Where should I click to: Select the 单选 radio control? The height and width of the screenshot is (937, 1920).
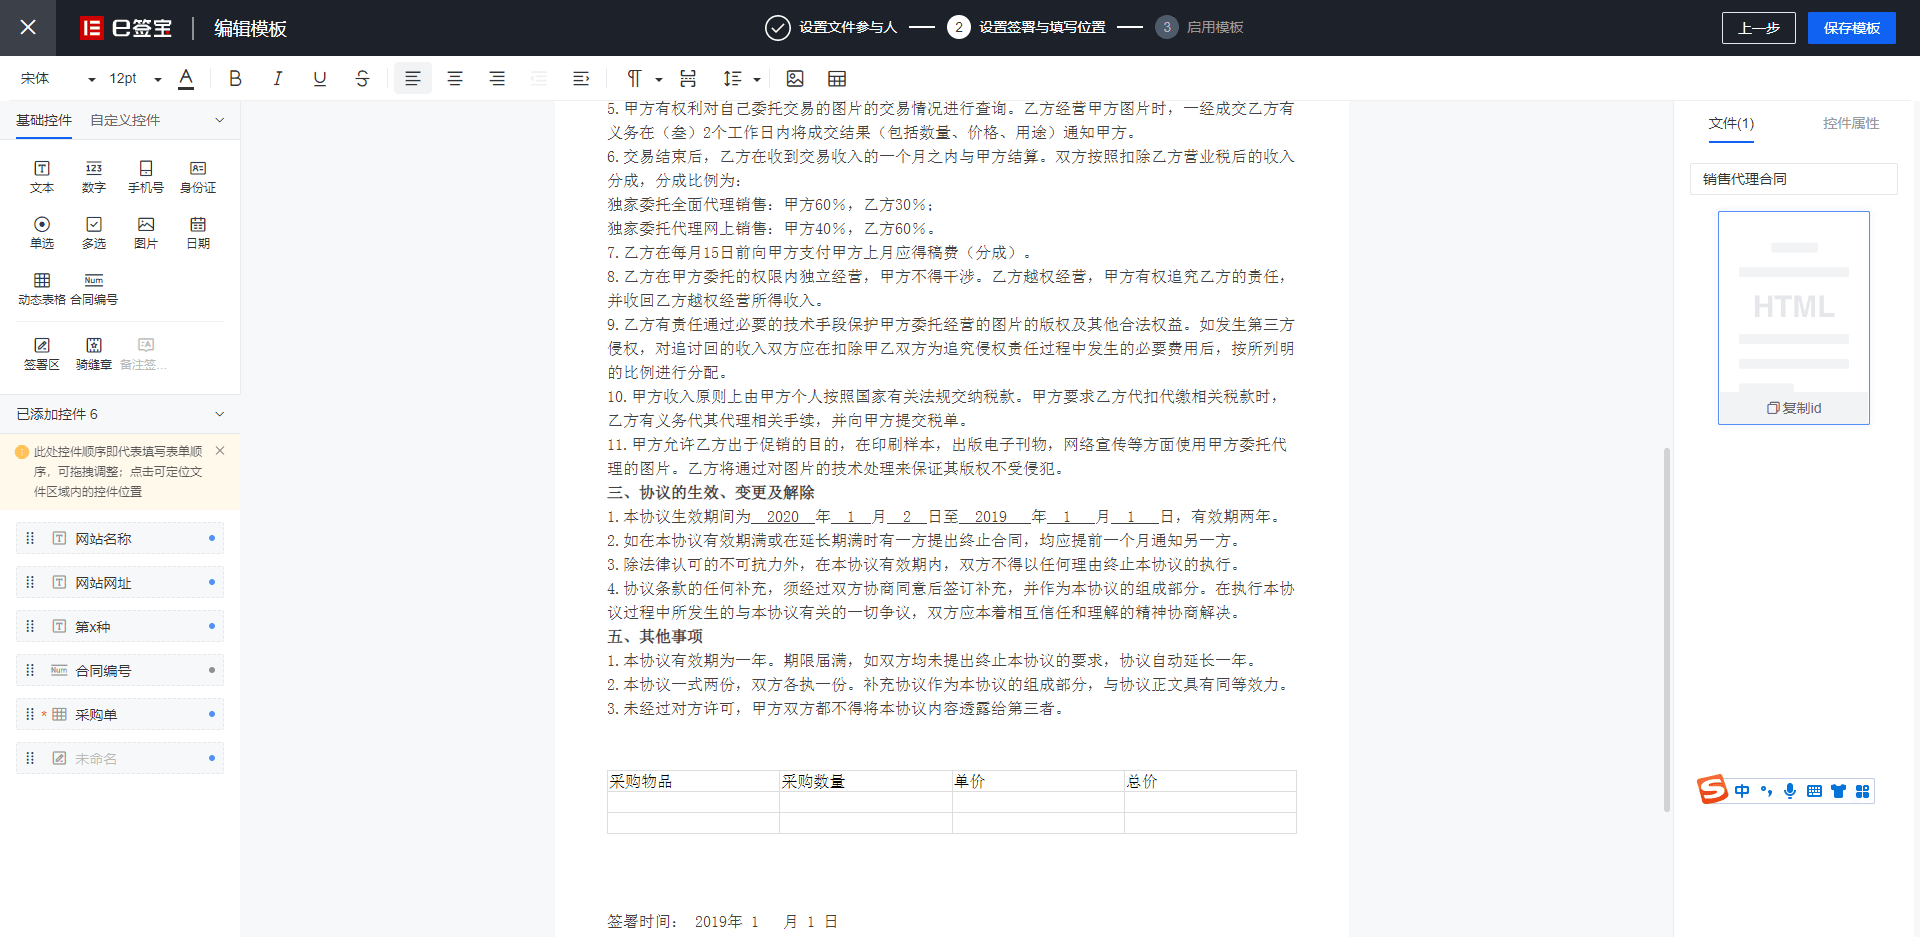point(42,233)
